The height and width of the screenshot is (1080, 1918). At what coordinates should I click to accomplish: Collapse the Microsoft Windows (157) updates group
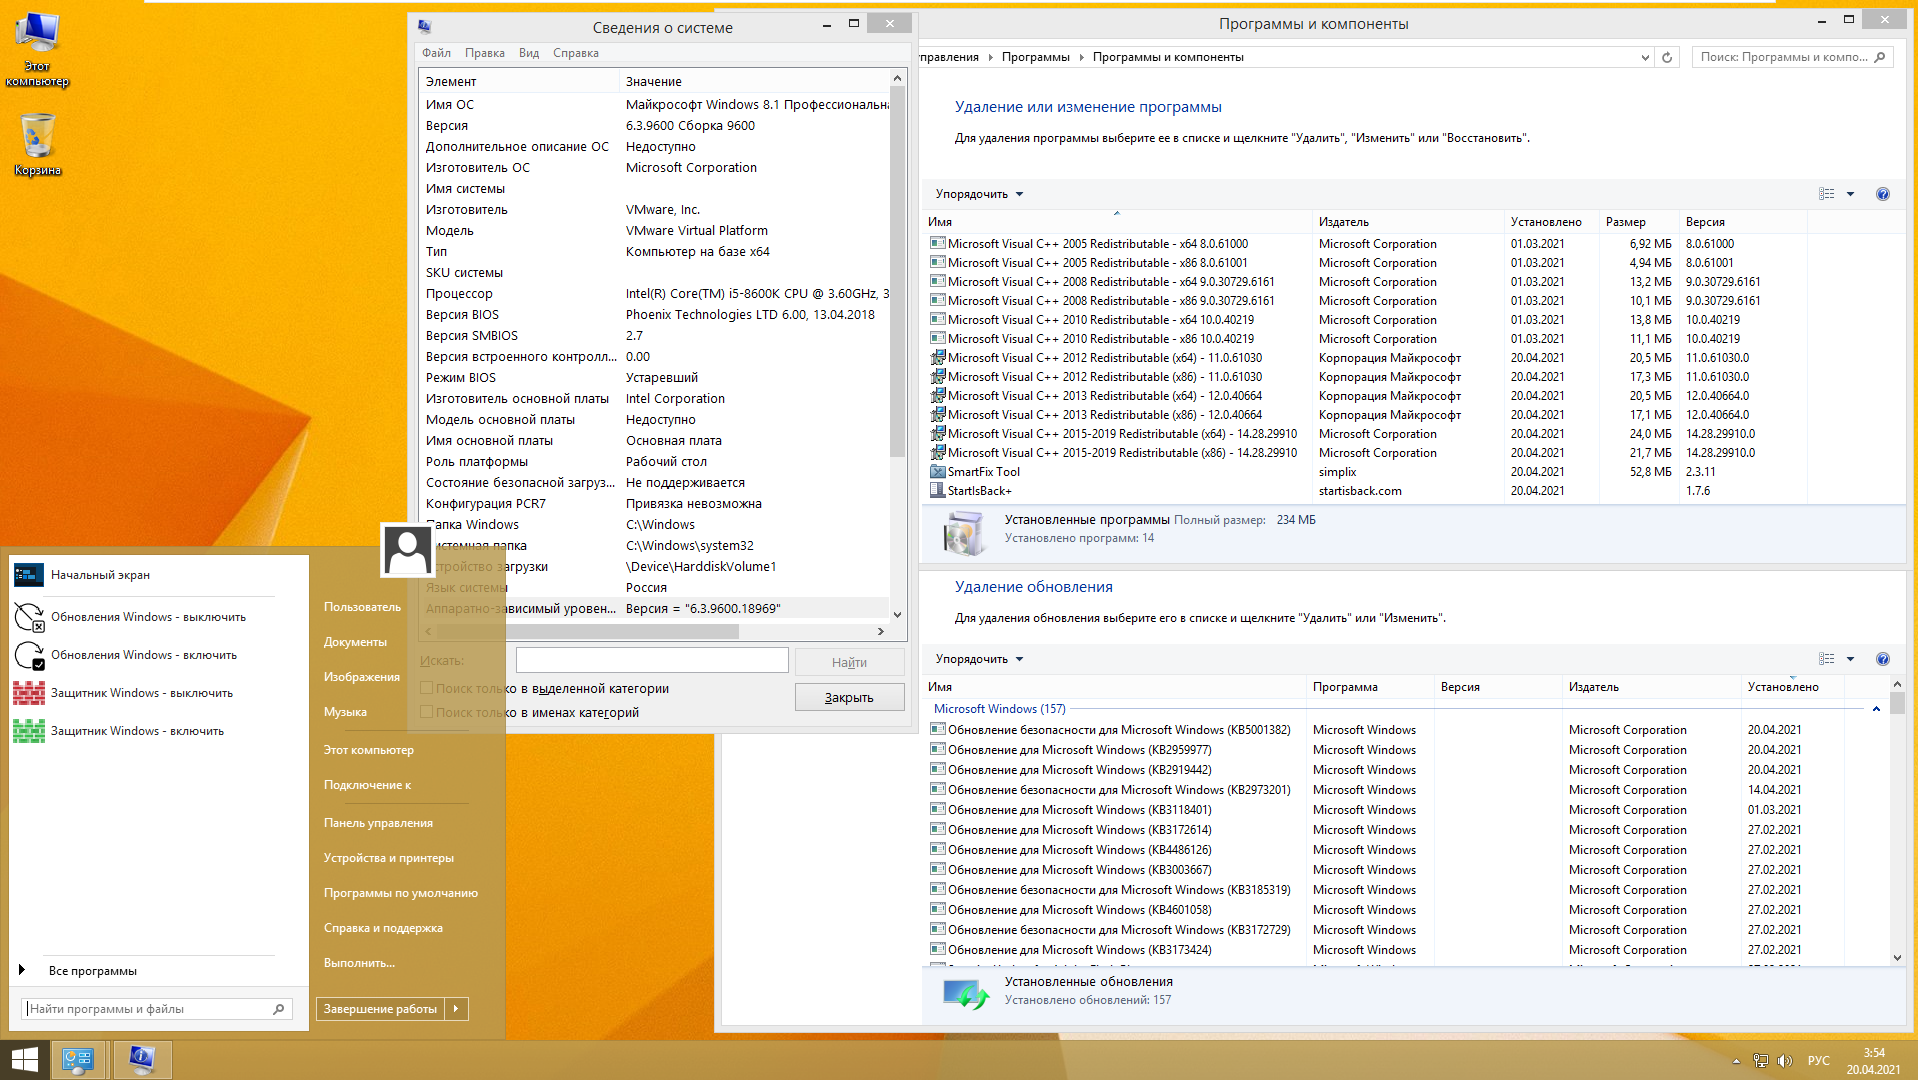[x=1876, y=709]
